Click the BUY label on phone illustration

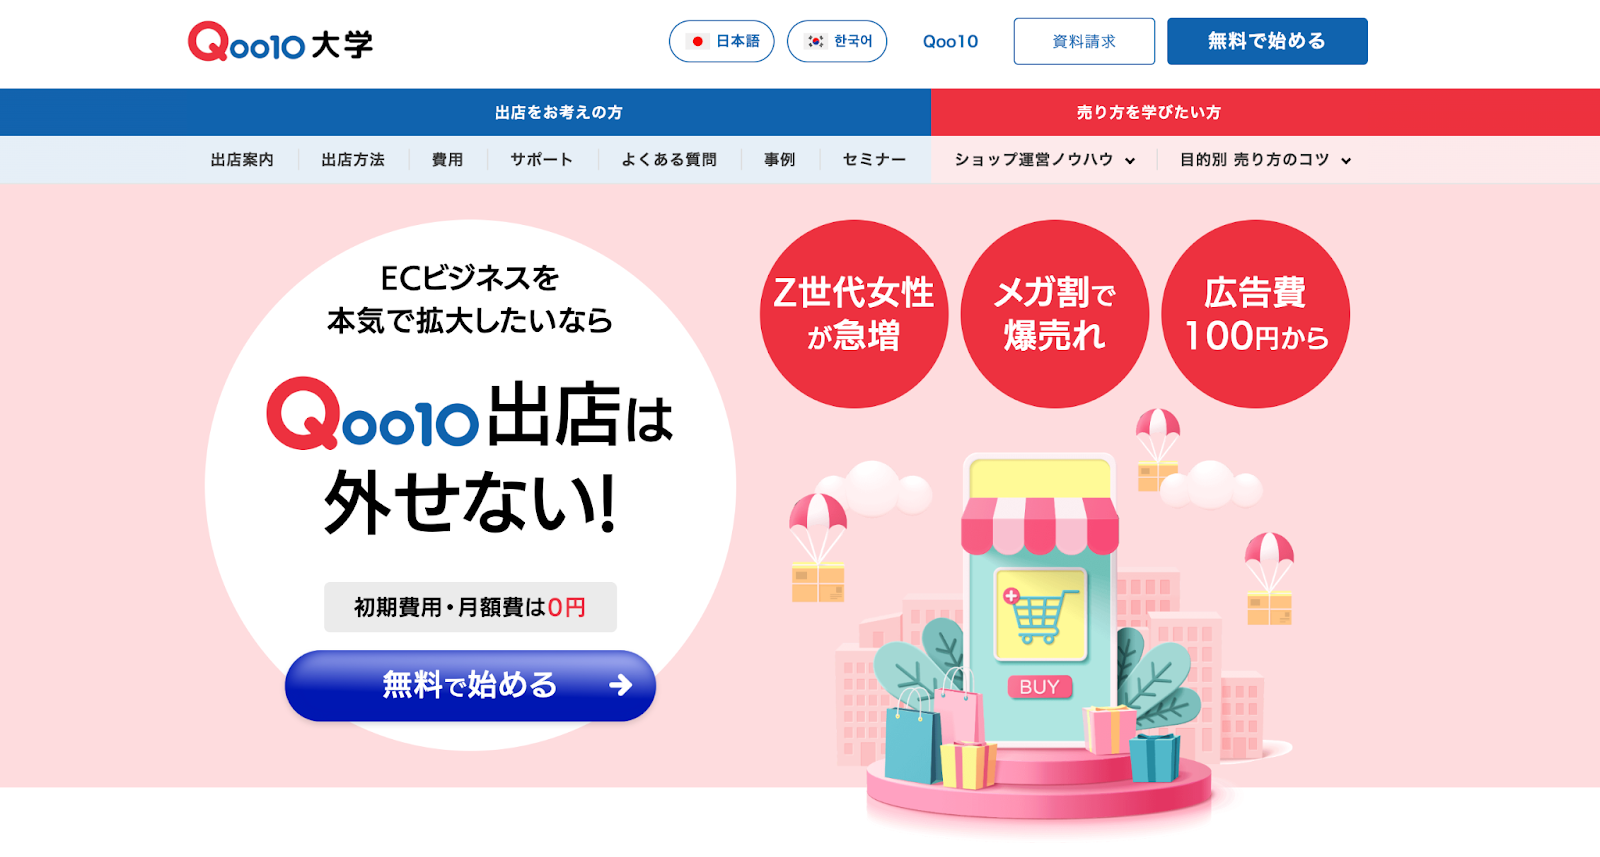tap(1039, 687)
